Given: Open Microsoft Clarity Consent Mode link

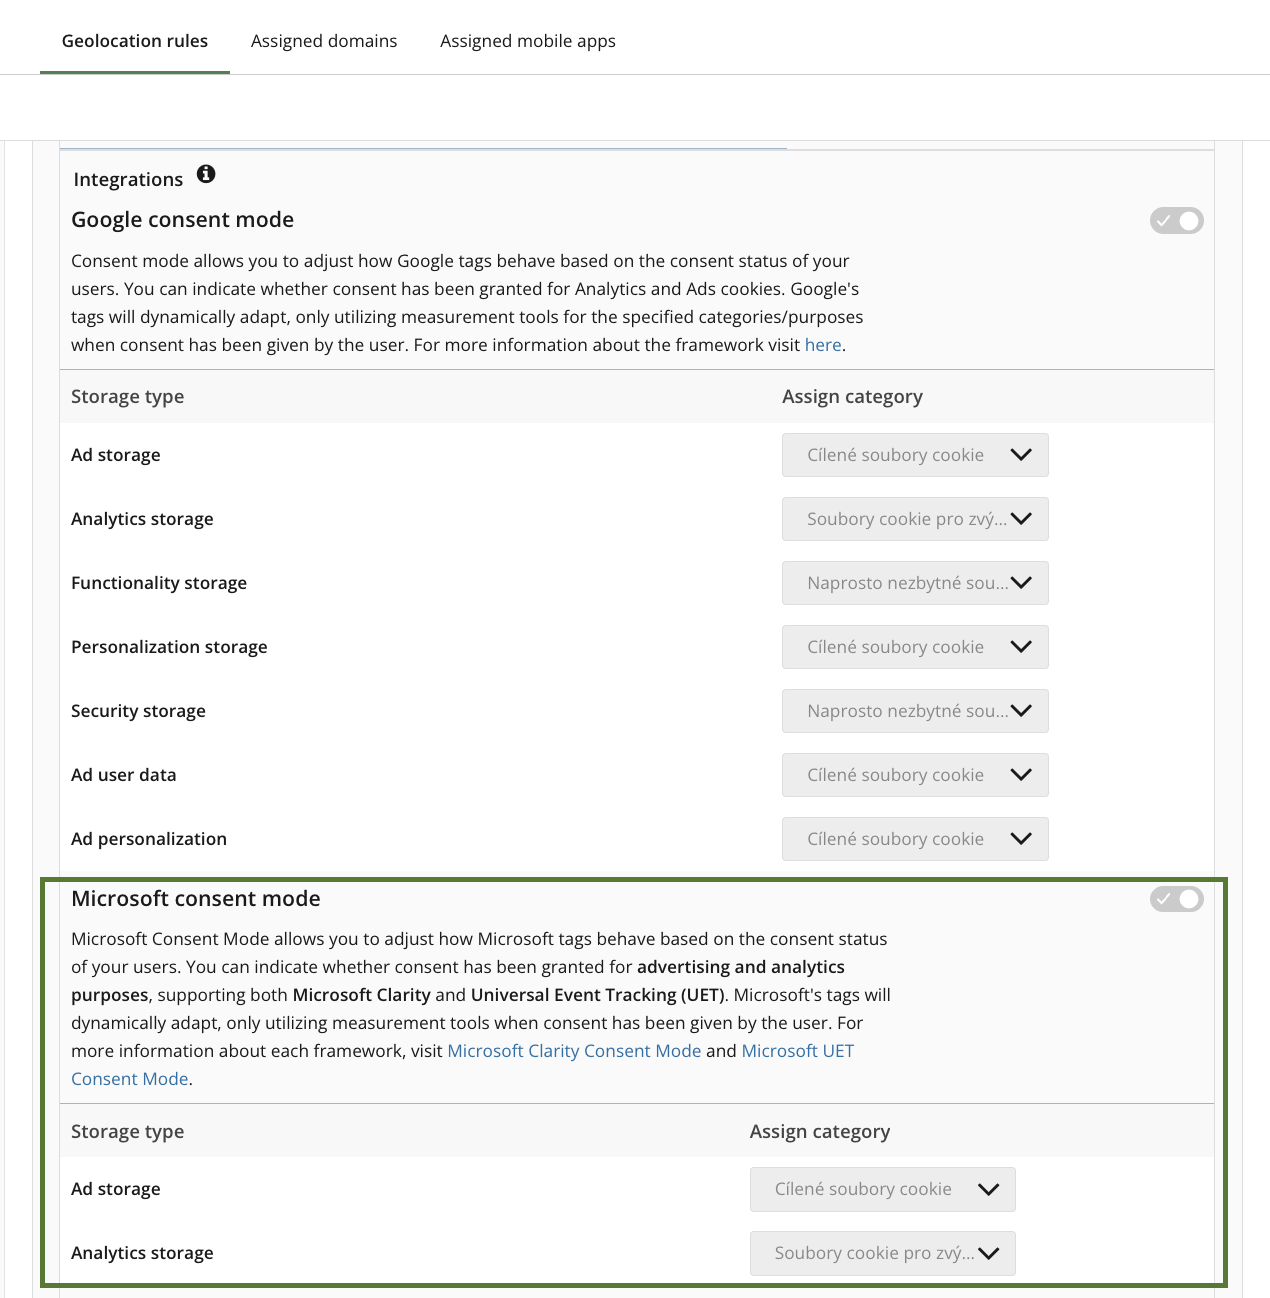Looking at the screenshot, I should tap(574, 1051).
